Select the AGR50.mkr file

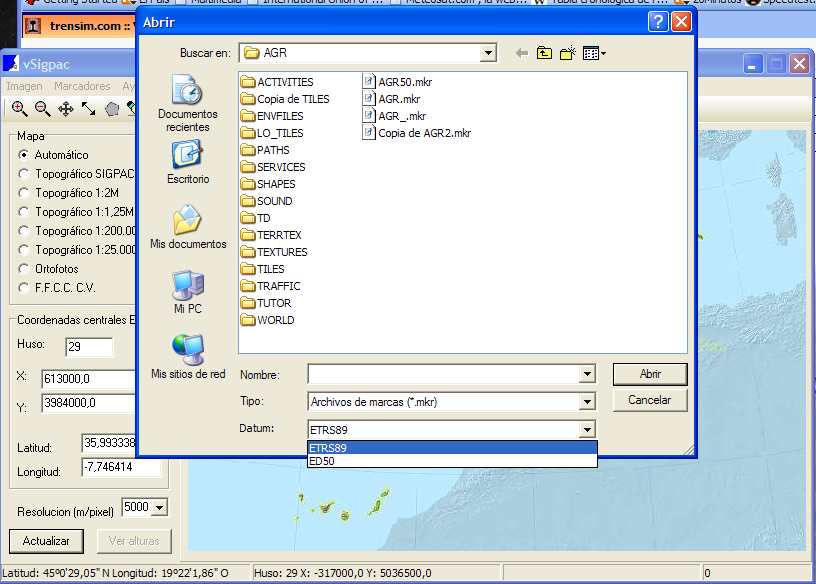pyautogui.click(x=404, y=82)
